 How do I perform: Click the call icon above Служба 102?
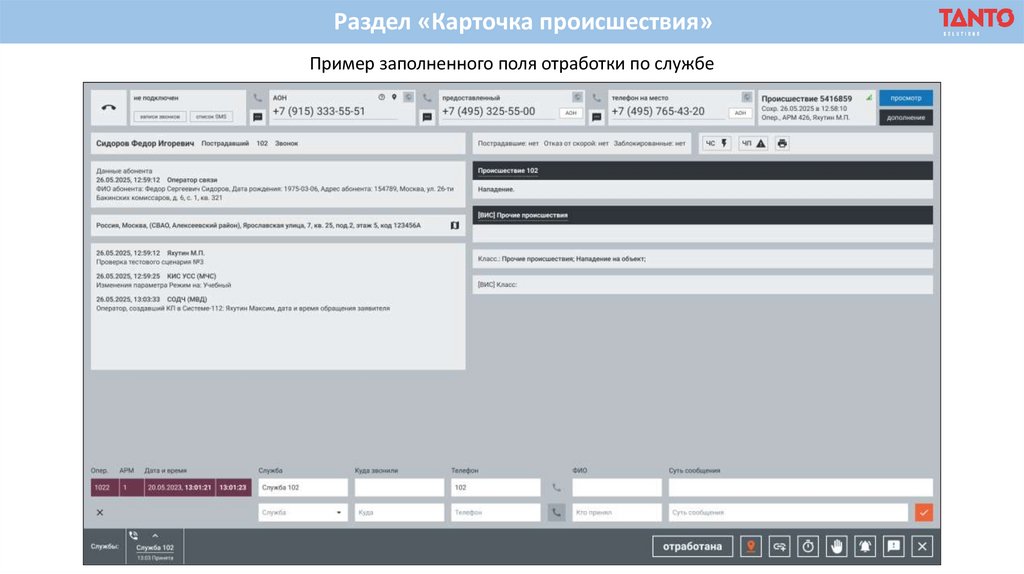(x=134, y=535)
